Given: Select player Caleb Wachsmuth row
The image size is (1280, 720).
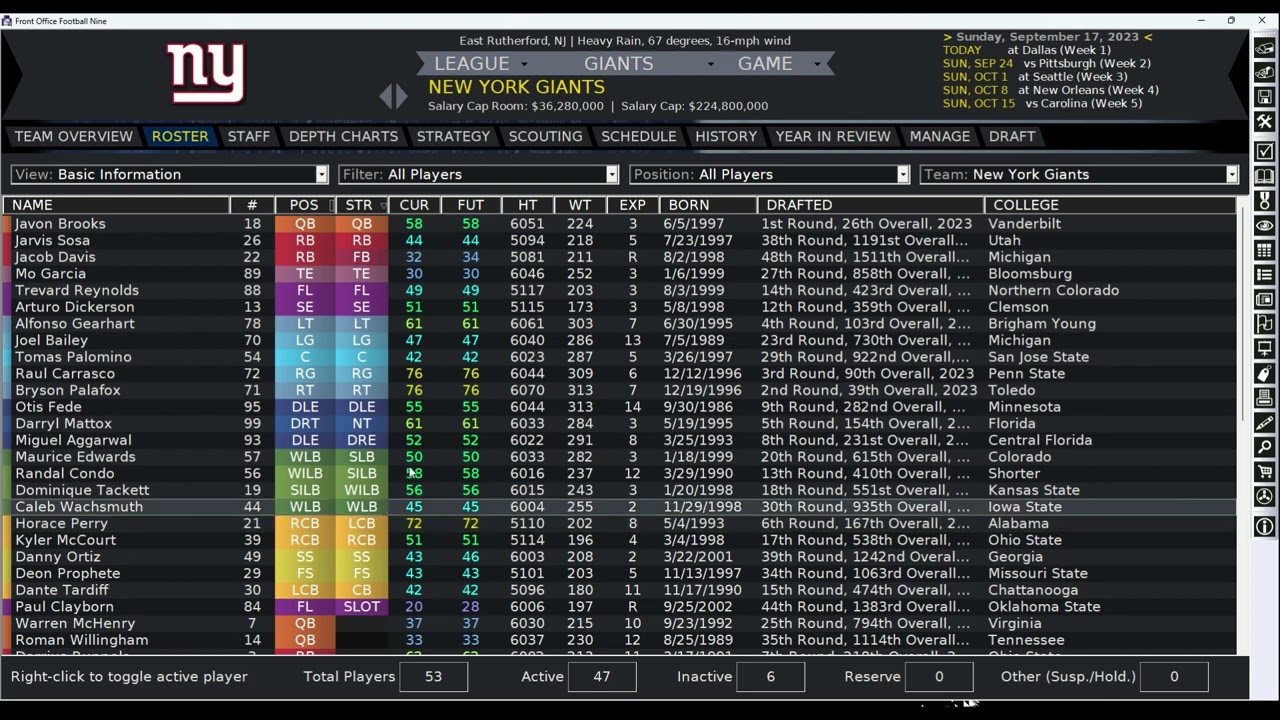Looking at the screenshot, I should click(x=620, y=507).
